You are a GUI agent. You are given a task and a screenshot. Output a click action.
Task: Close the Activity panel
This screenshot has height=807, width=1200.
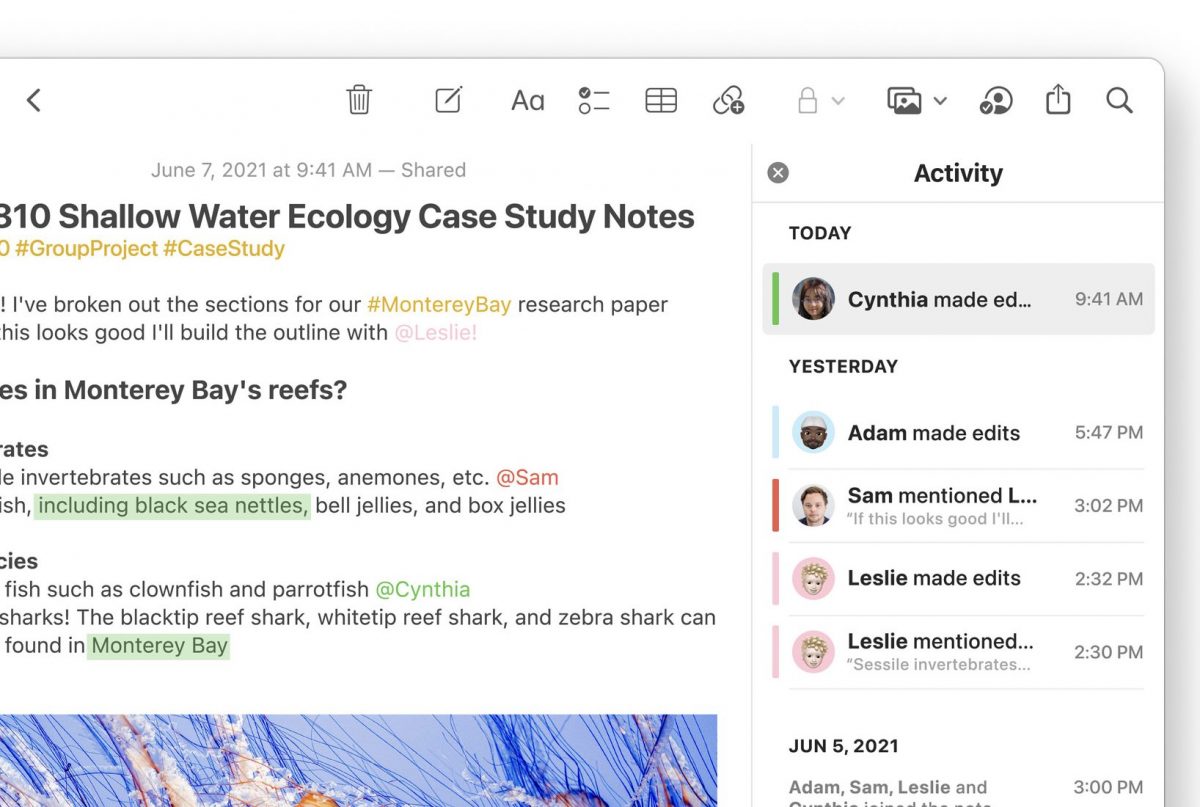click(778, 173)
